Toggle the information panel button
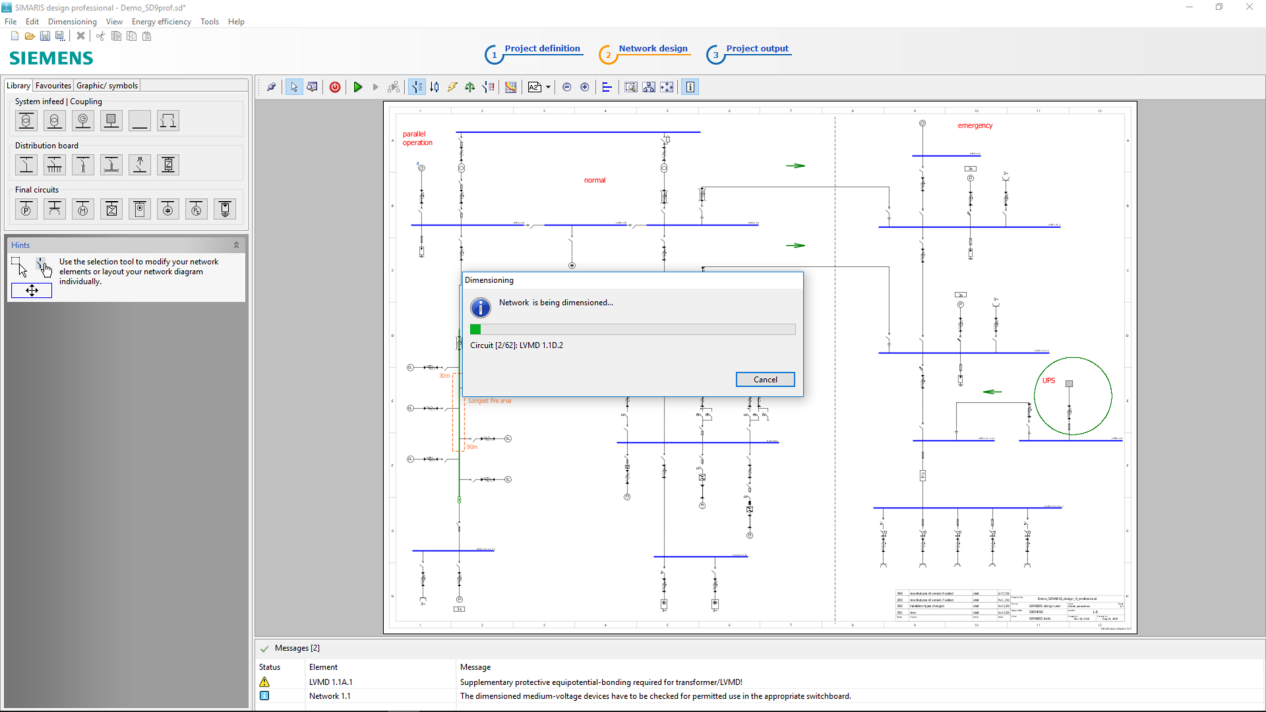The height and width of the screenshot is (712, 1266). [x=690, y=87]
